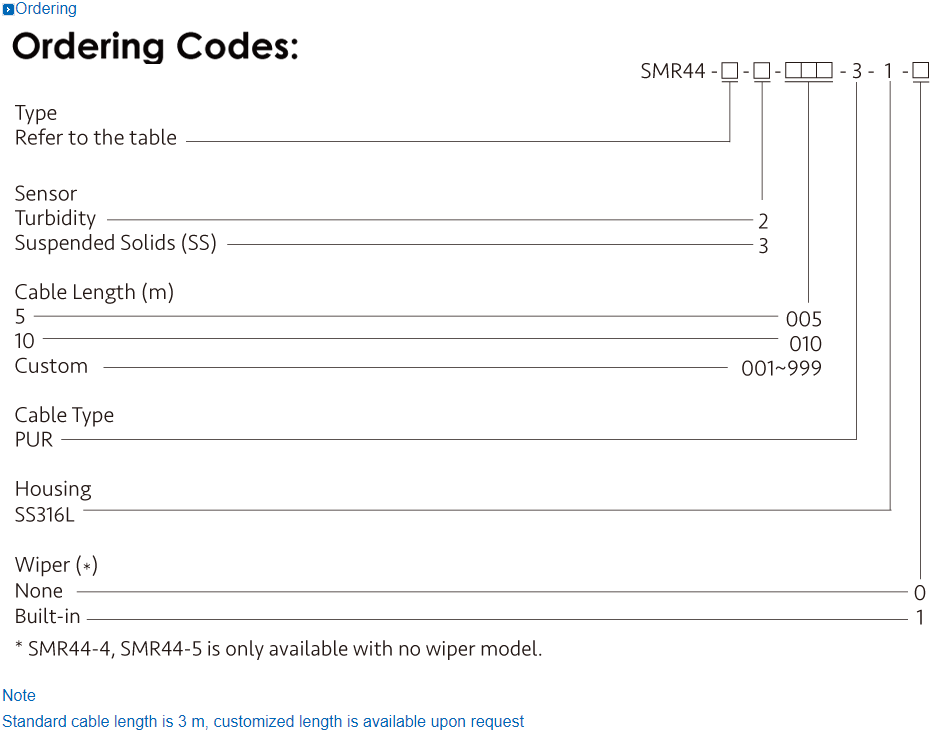
Task: Click the "Refer to the table" text
Action: (x=96, y=138)
